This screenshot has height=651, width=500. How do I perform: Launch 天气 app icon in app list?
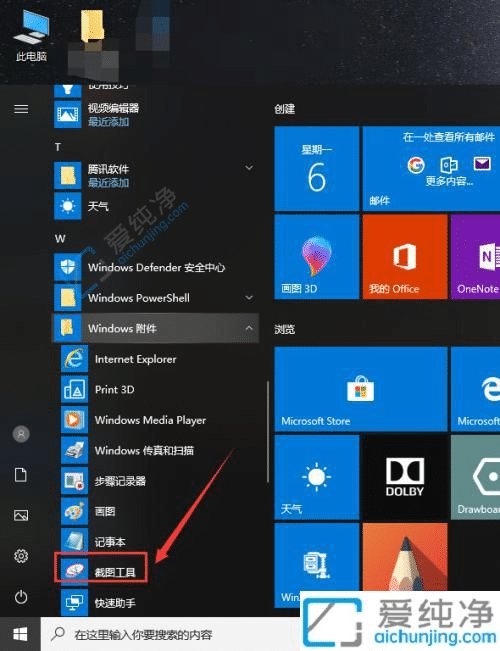point(68,206)
